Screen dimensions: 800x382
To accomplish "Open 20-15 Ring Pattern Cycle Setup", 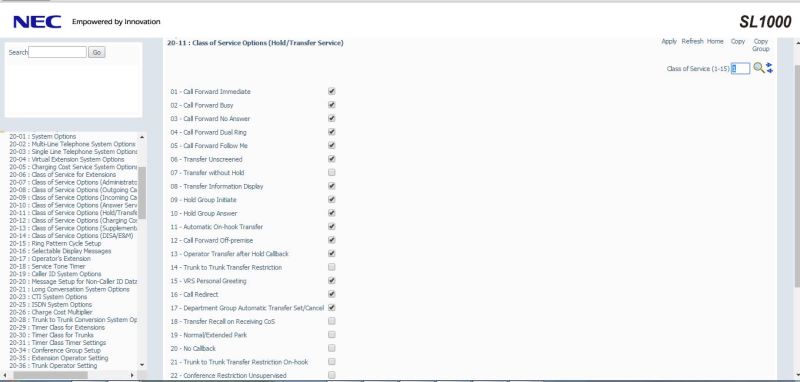I will [x=55, y=243].
